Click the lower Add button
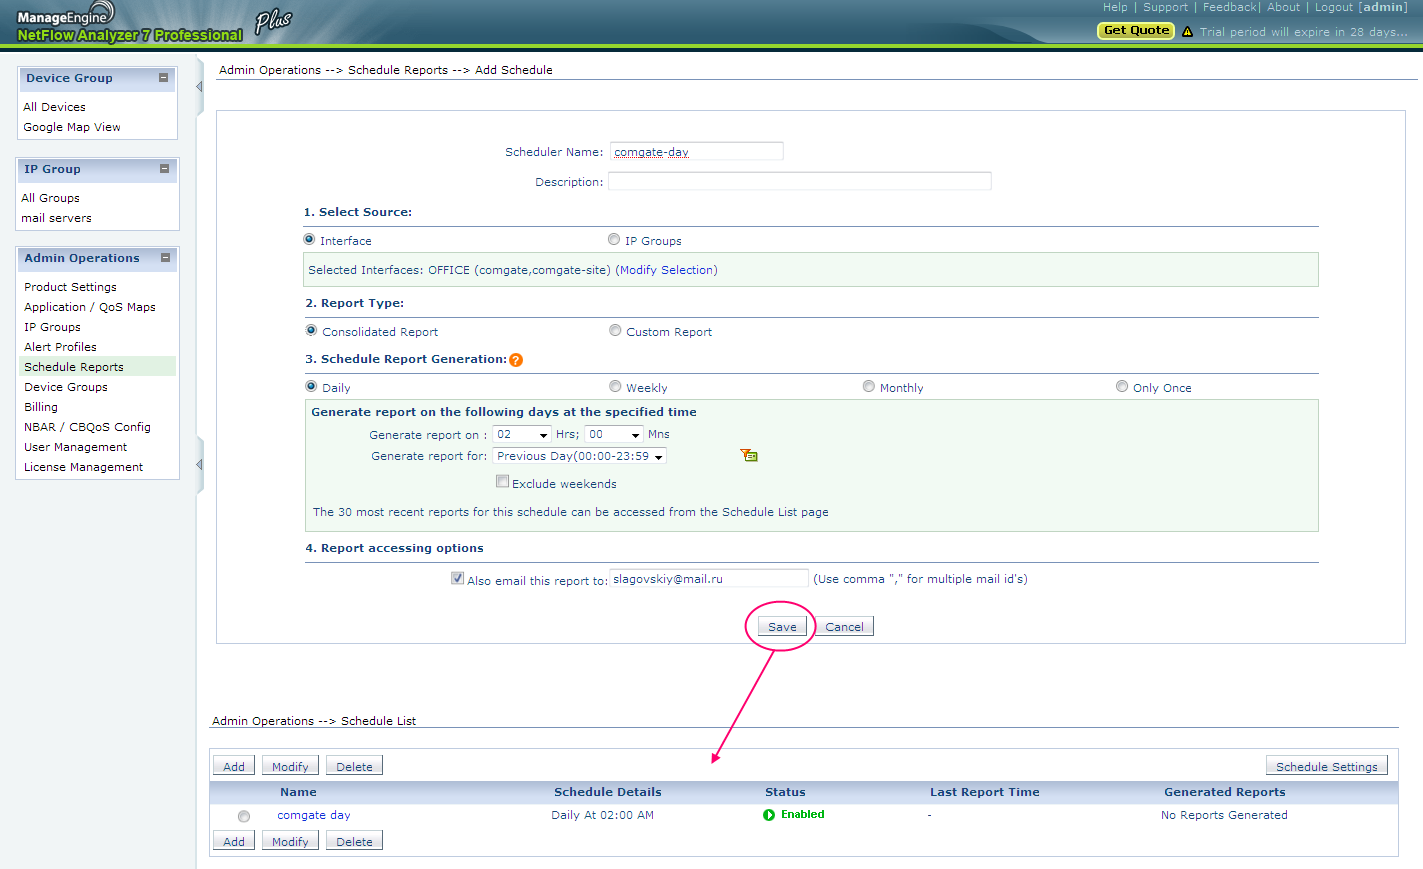 pyautogui.click(x=234, y=841)
